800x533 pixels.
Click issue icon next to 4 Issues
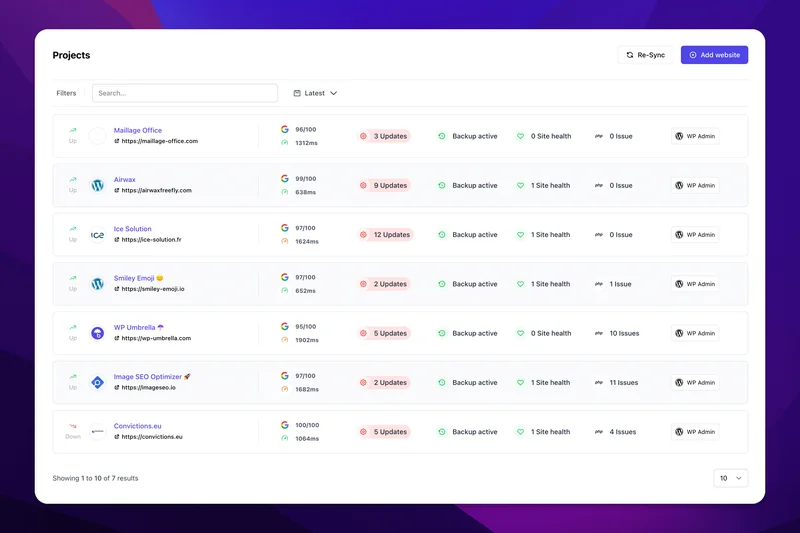pyautogui.click(x=598, y=432)
